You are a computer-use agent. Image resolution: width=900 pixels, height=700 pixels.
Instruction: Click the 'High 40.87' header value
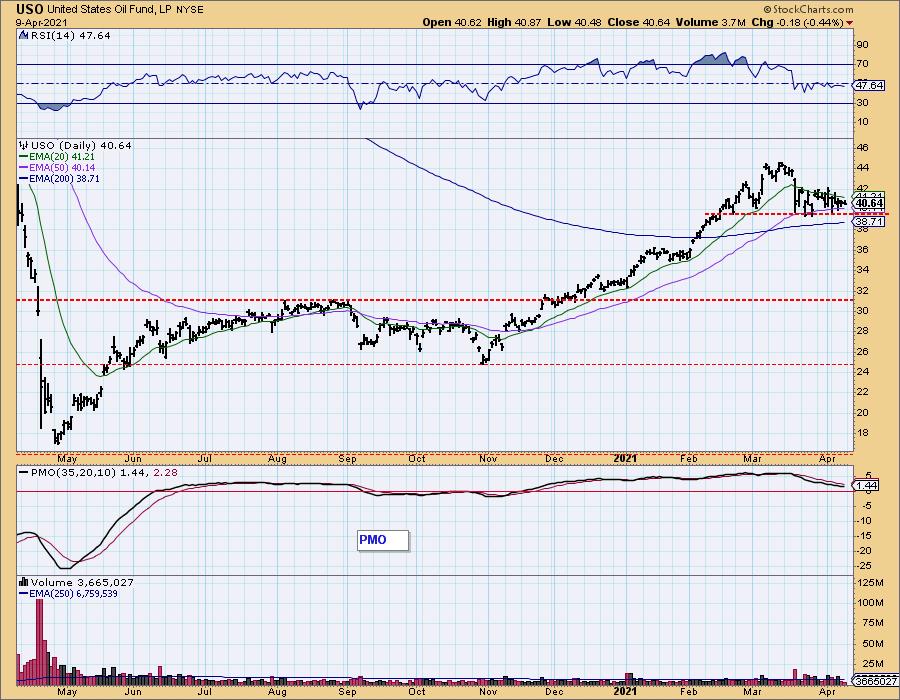pyautogui.click(x=514, y=22)
